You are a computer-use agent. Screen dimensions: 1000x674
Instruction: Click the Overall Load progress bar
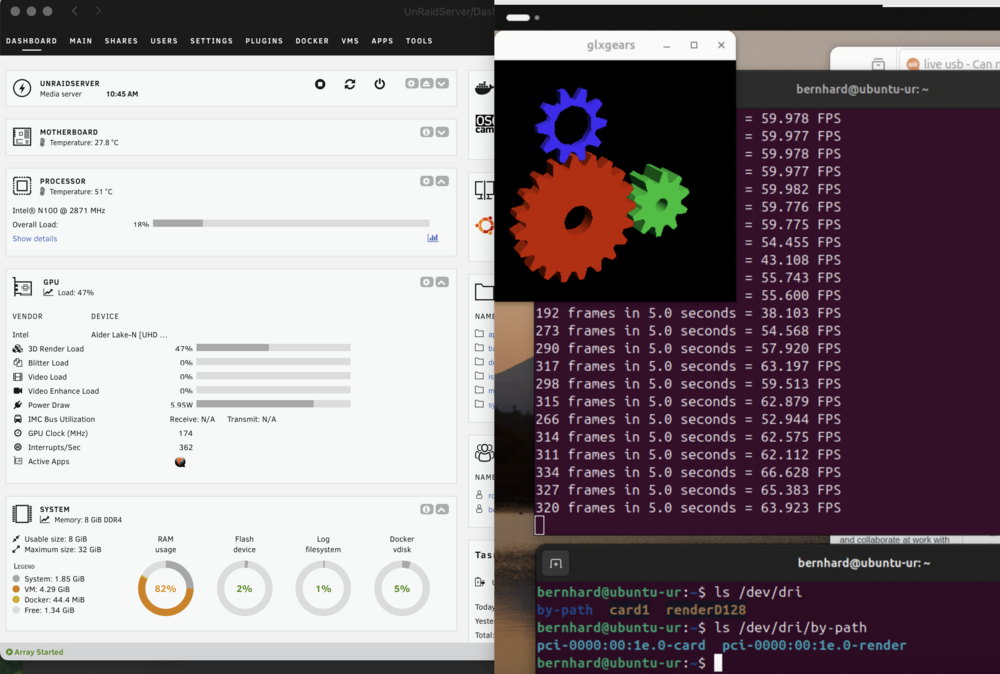click(291, 223)
